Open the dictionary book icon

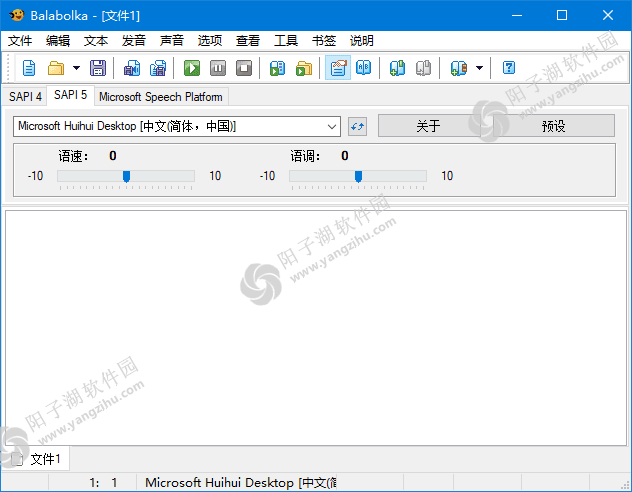click(x=364, y=68)
